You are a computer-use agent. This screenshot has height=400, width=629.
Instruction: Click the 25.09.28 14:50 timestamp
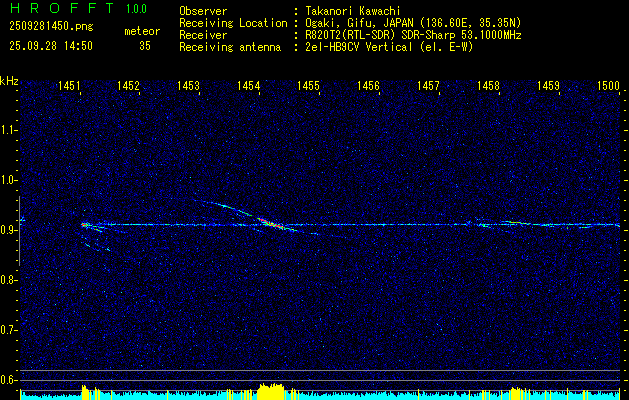51,46
